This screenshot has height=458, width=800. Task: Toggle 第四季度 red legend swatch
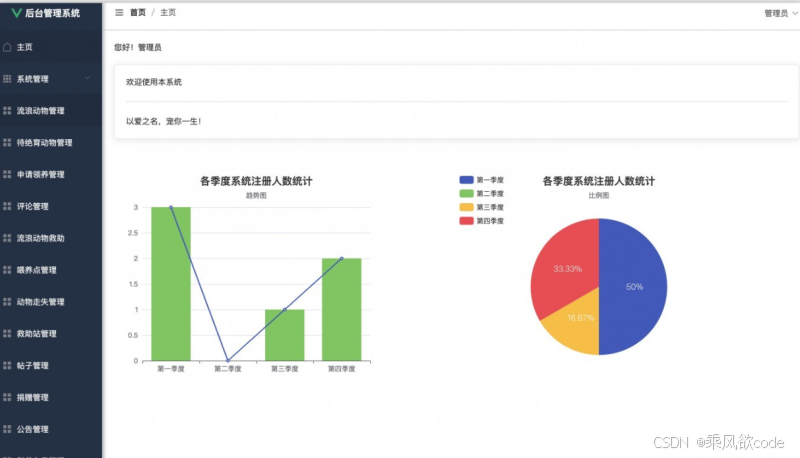coord(466,221)
